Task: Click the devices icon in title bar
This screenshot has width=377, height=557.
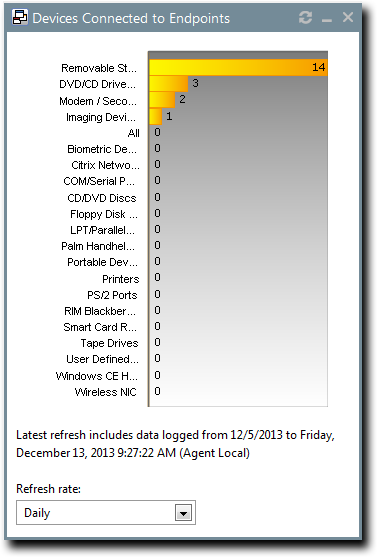Action: click(x=20, y=17)
